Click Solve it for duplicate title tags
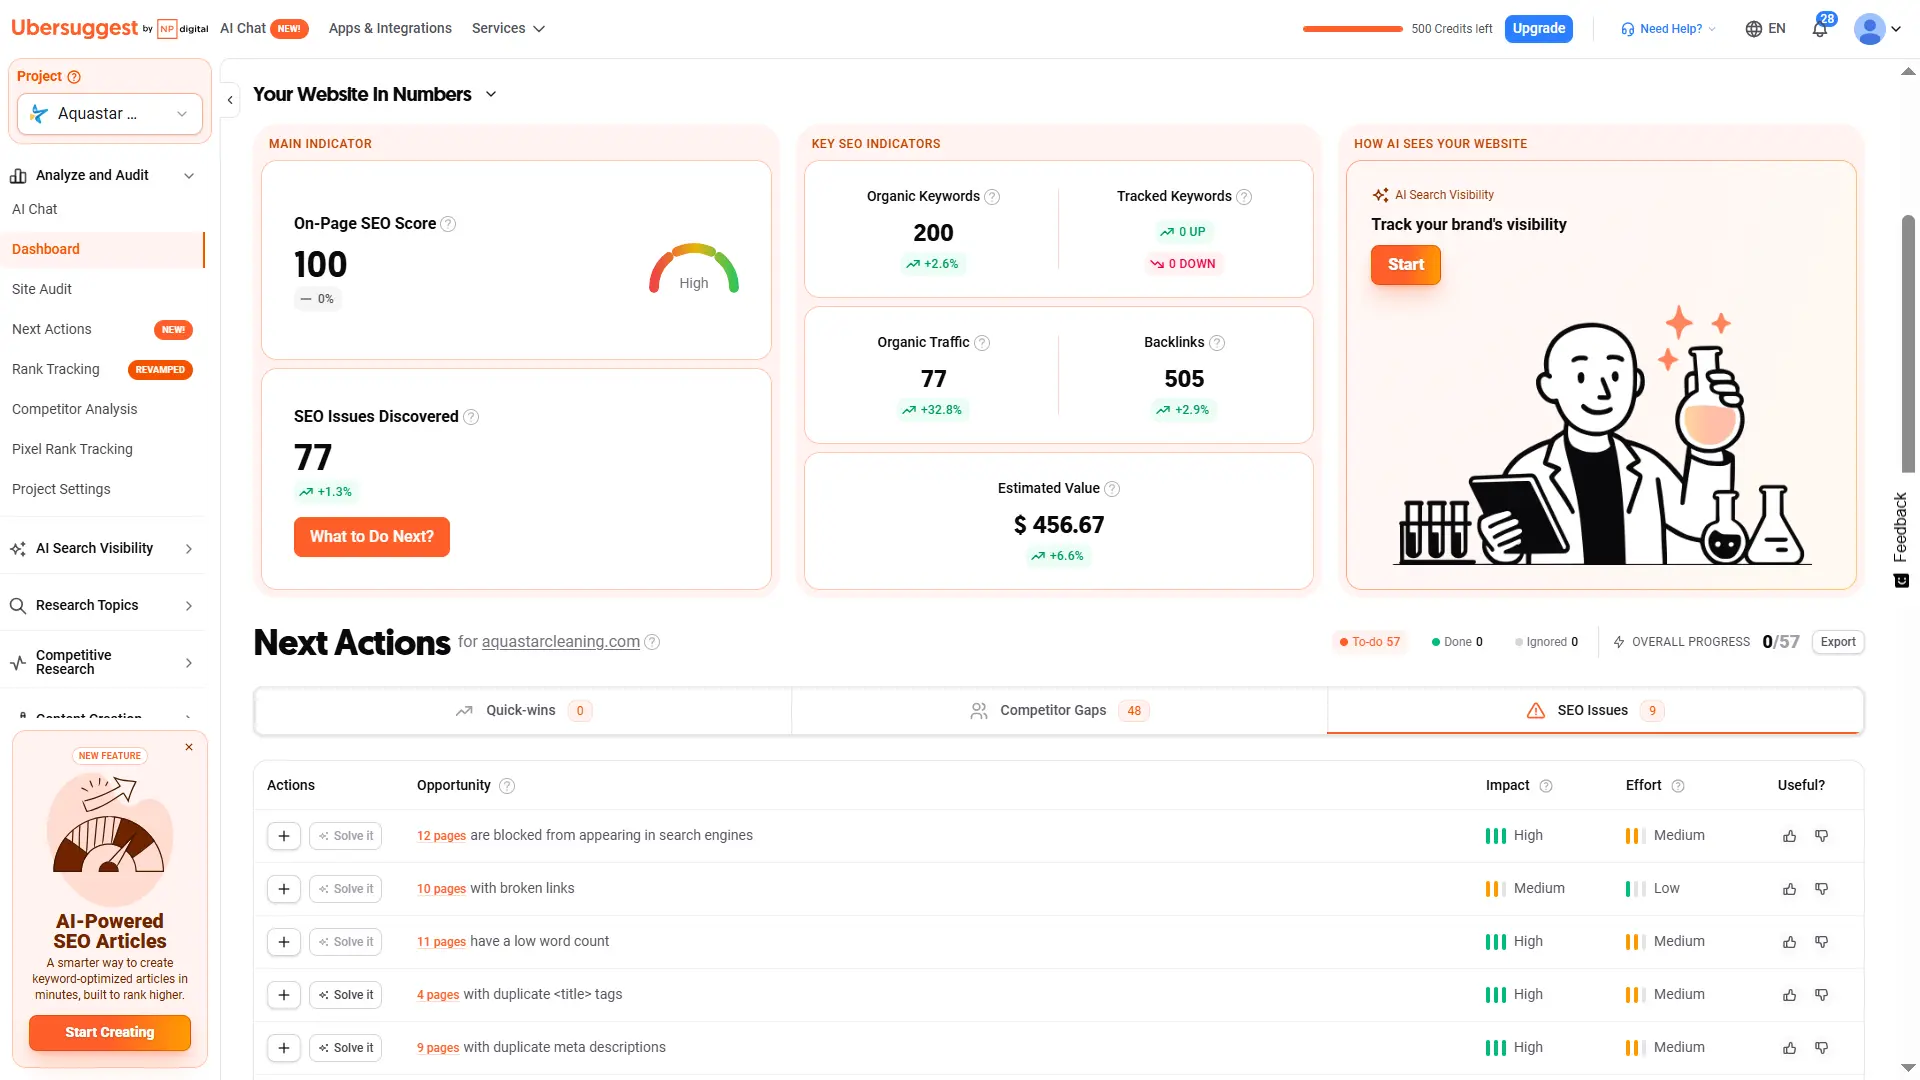 coord(345,995)
